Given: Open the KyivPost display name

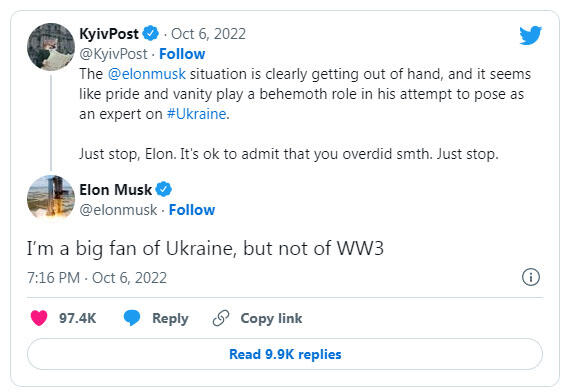Looking at the screenshot, I should (109, 34).
